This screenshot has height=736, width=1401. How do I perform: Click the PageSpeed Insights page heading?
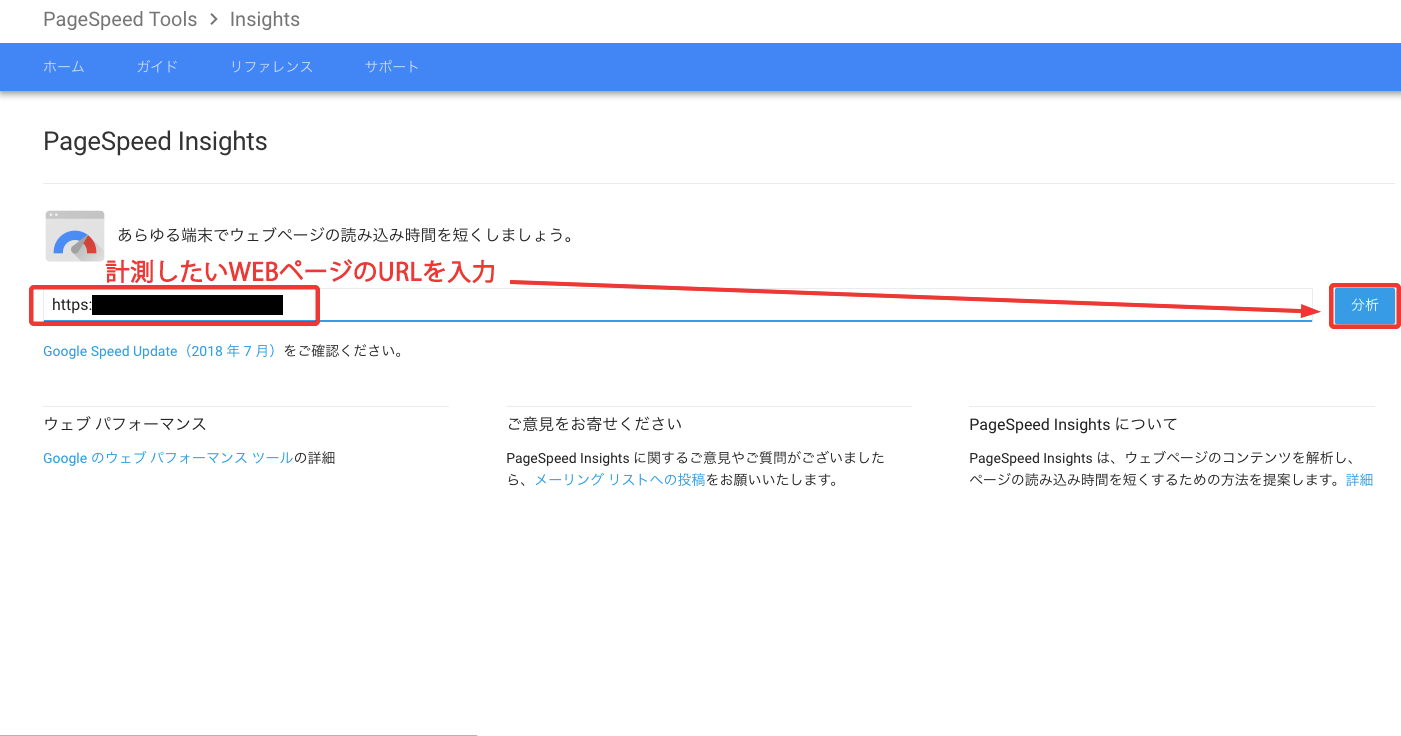point(155,142)
